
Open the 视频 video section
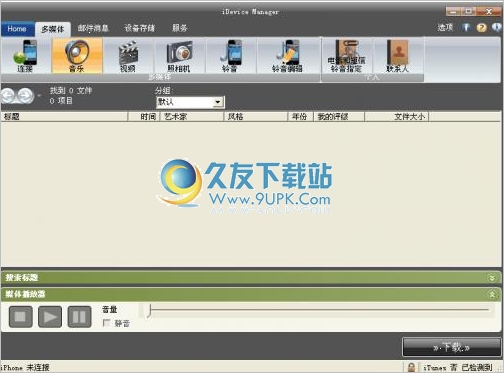pos(128,55)
